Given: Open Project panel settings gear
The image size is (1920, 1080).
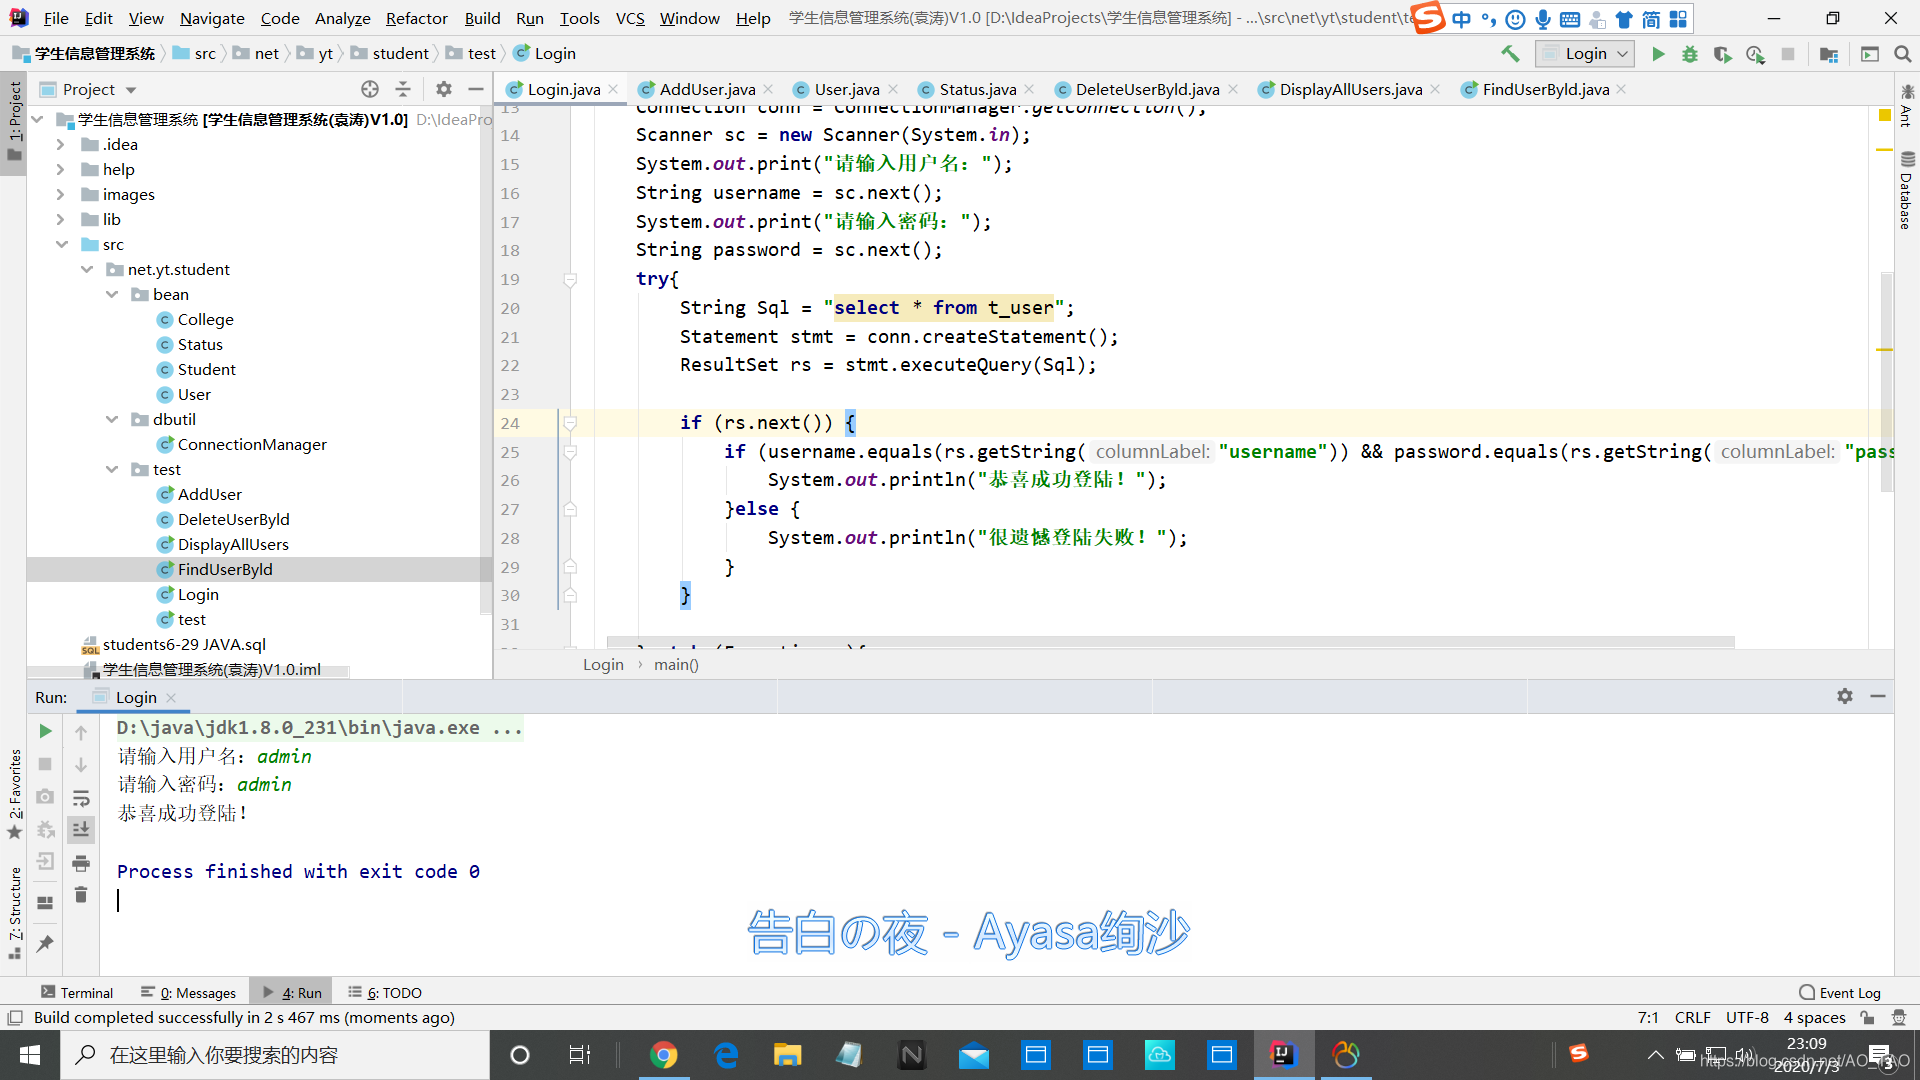Looking at the screenshot, I should point(444,89).
